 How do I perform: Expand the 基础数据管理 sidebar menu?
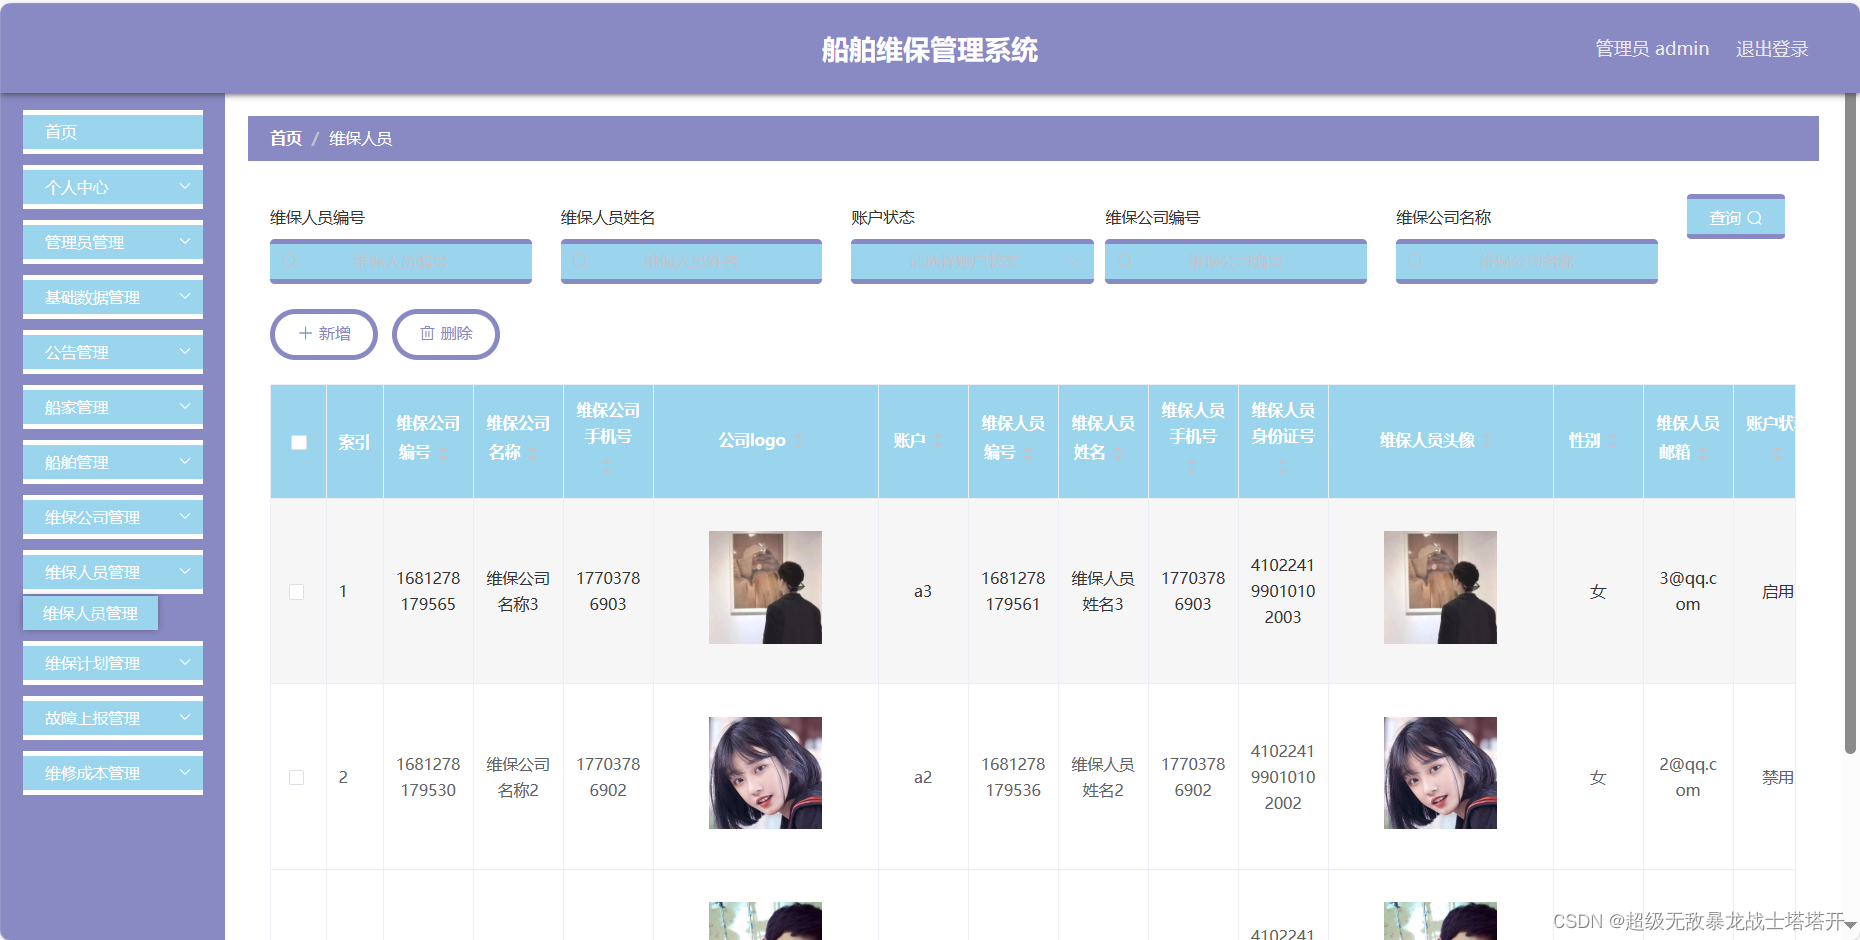click(x=113, y=297)
